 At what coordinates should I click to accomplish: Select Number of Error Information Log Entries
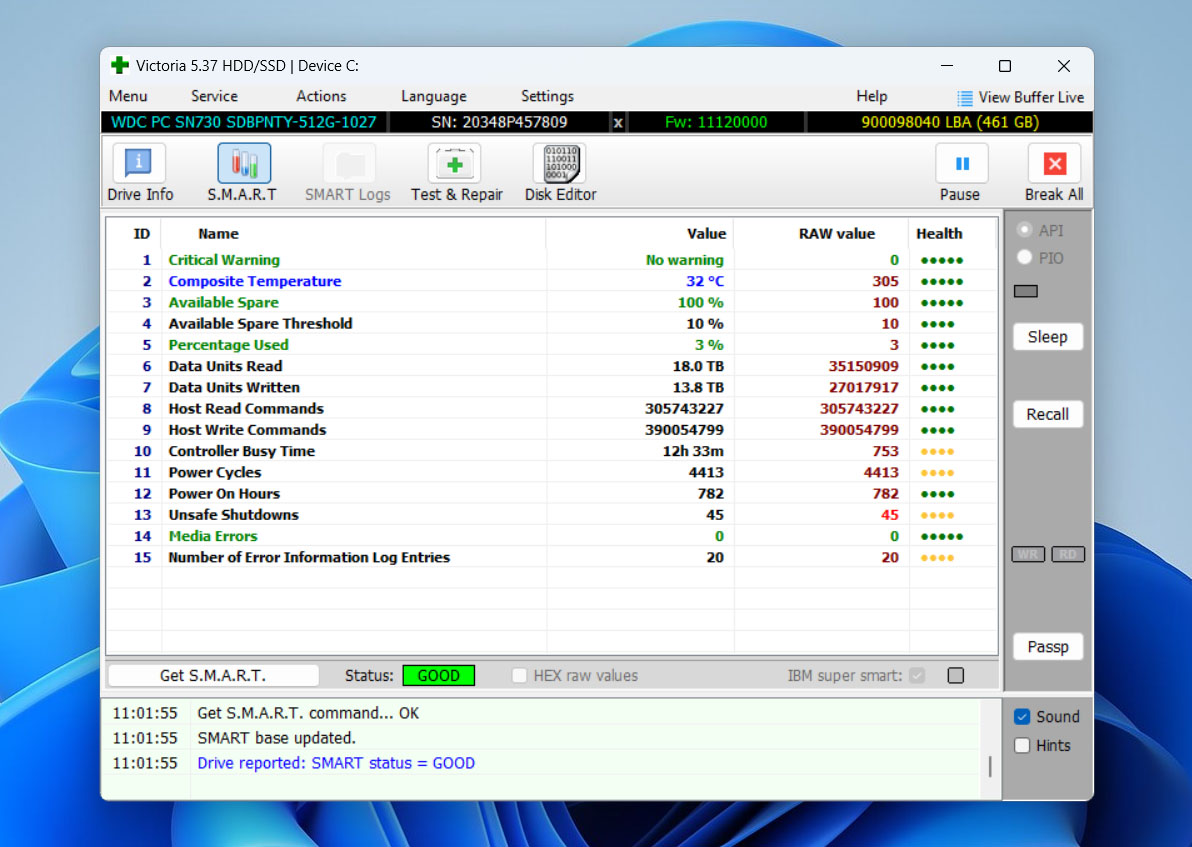(552, 557)
